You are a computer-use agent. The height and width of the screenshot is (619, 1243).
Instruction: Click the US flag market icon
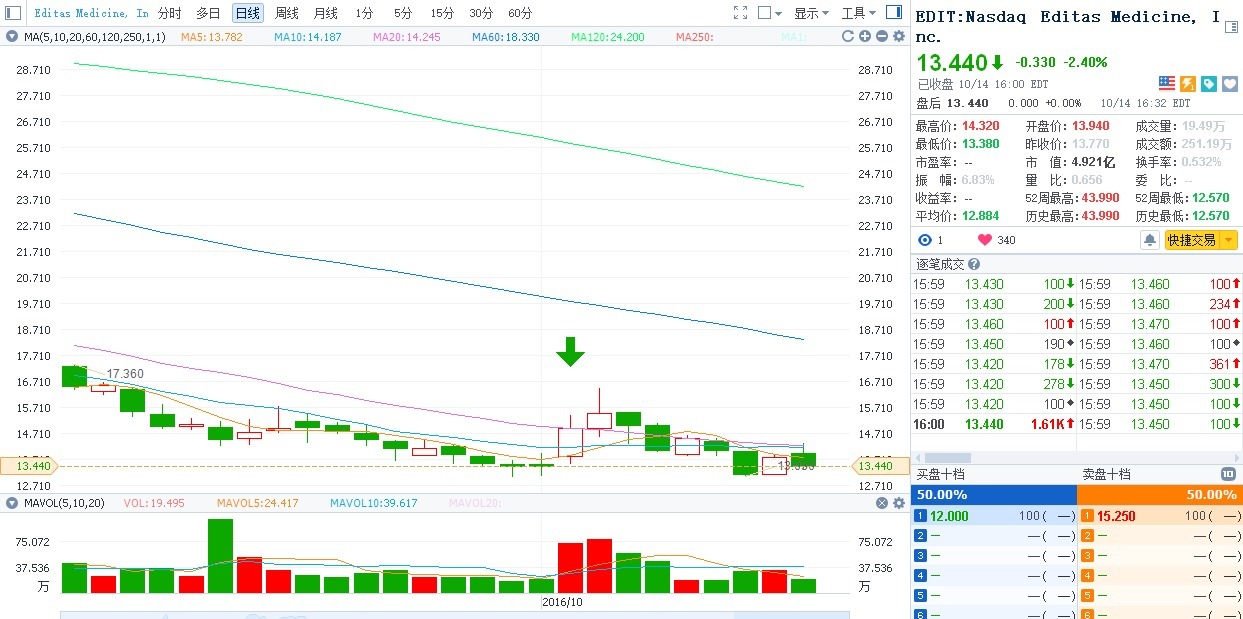pos(1167,84)
